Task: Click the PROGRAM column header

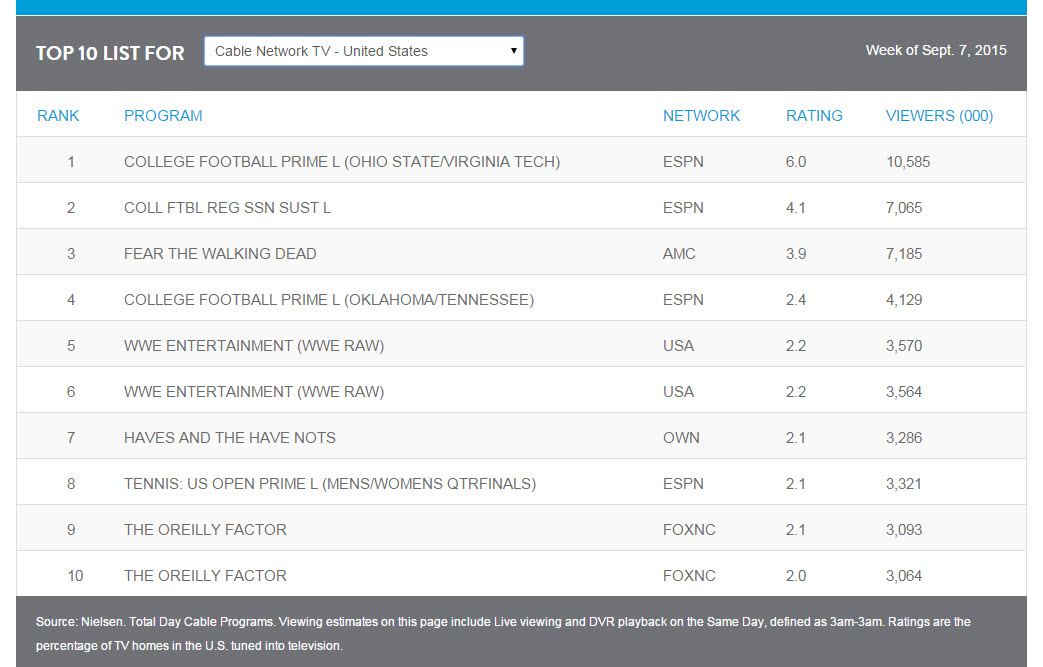Action: pos(163,116)
